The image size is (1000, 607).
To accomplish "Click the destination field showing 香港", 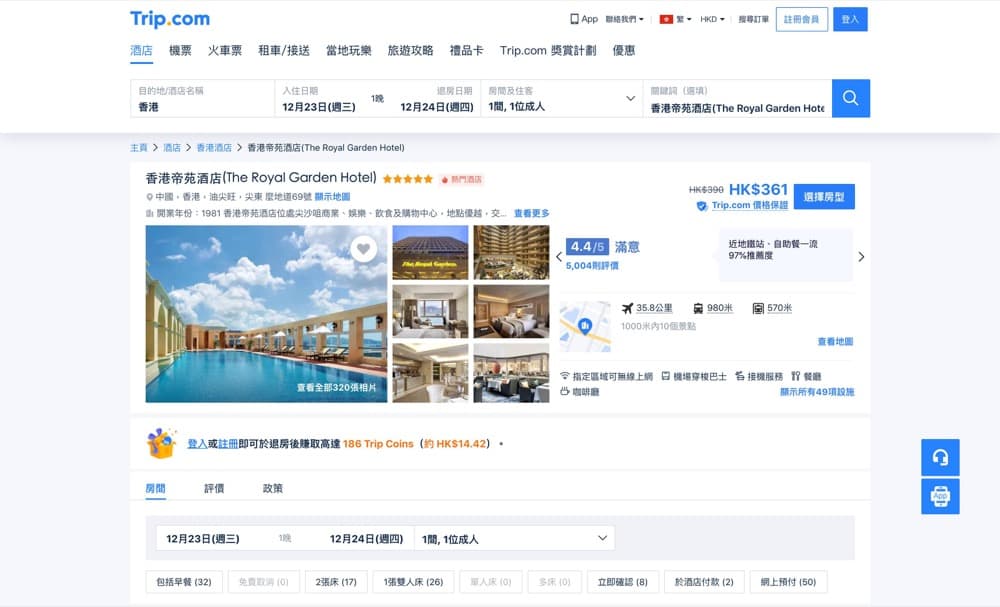I will (202, 98).
